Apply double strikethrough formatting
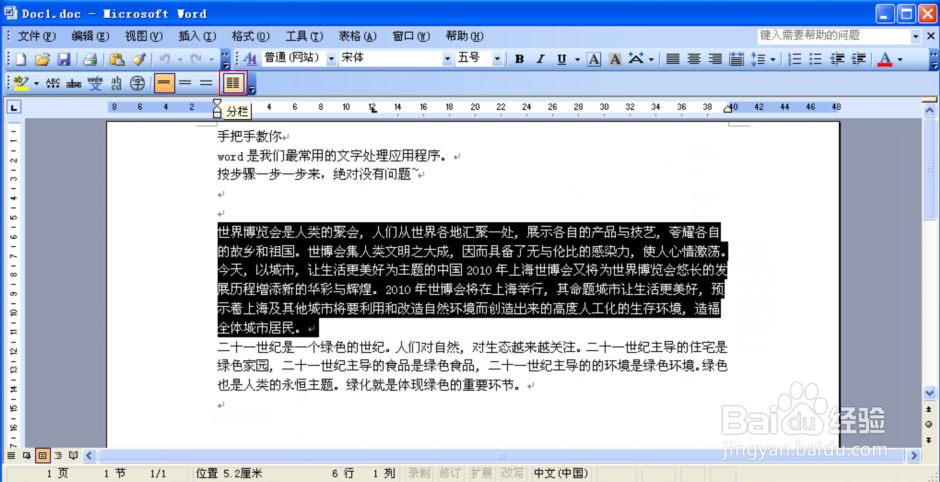 (x=74, y=83)
